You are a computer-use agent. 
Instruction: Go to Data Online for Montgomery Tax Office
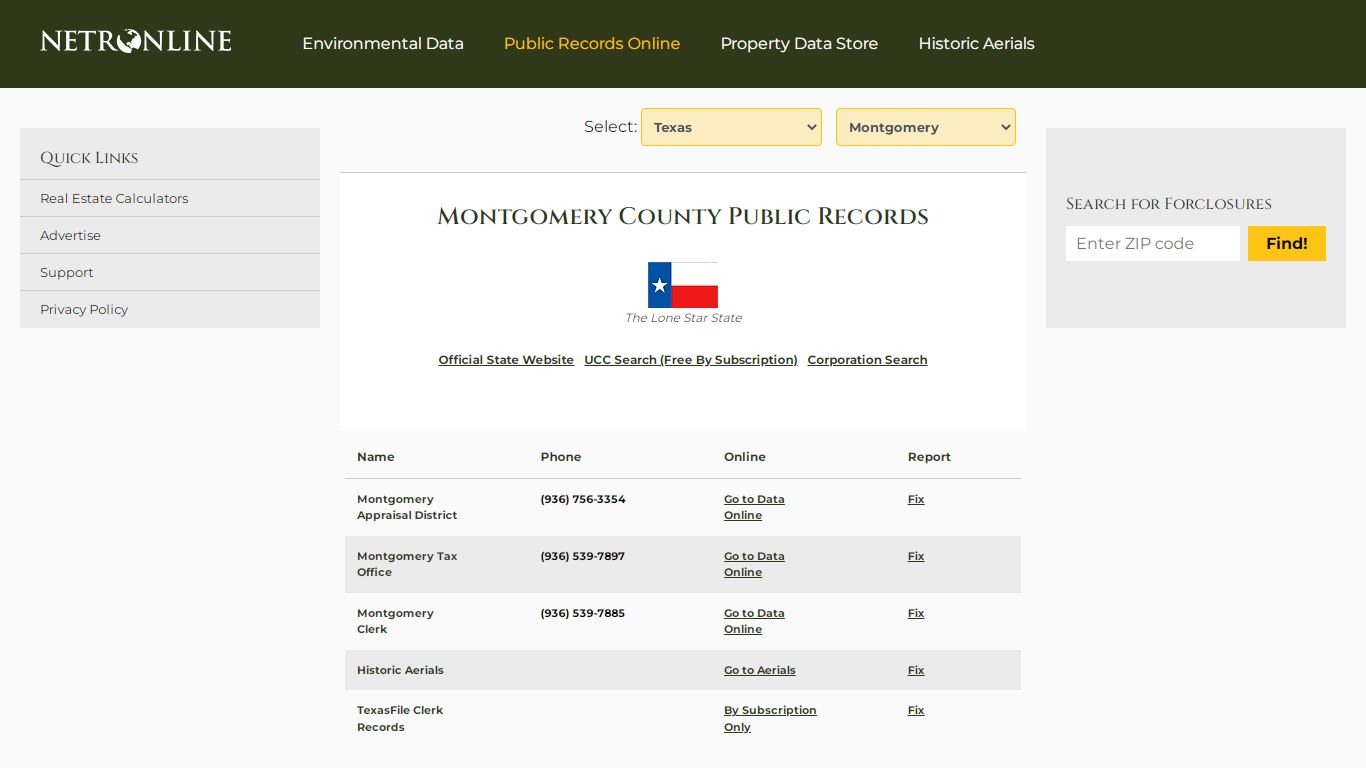point(754,564)
